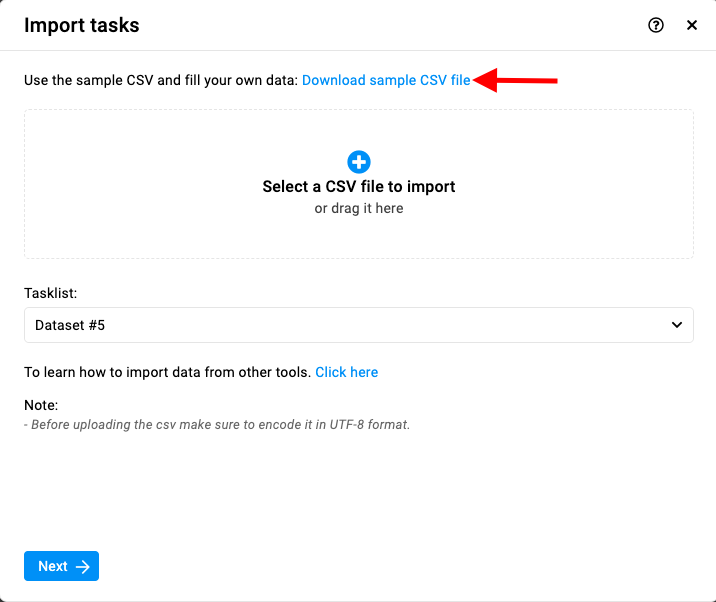The width and height of the screenshot is (716, 602).
Task: Click the blue plus upload icon
Action: tap(358, 162)
